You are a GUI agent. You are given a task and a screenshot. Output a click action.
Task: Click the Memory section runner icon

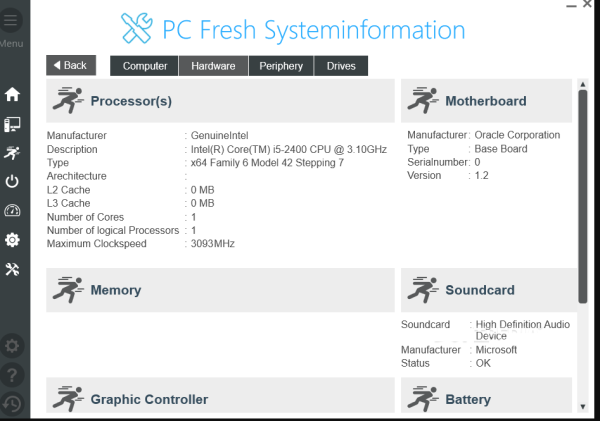(68, 290)
